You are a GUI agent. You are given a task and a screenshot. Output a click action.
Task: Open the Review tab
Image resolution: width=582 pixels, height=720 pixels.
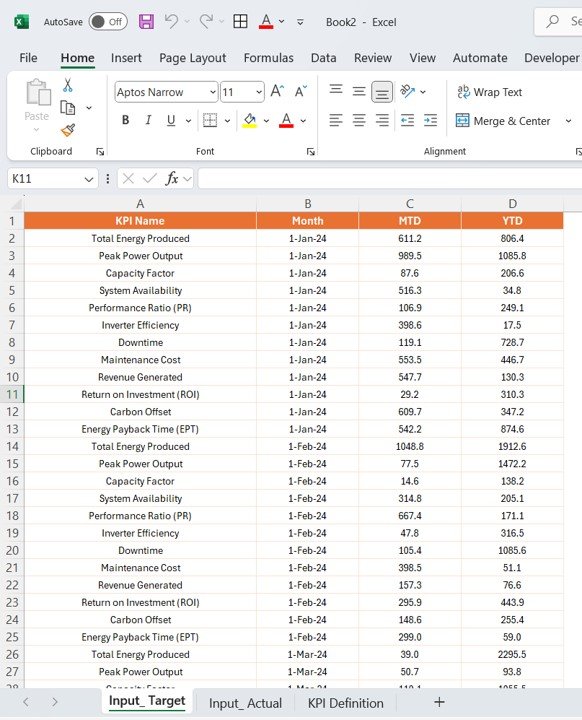pyautogui.click(x=373, y=58)
